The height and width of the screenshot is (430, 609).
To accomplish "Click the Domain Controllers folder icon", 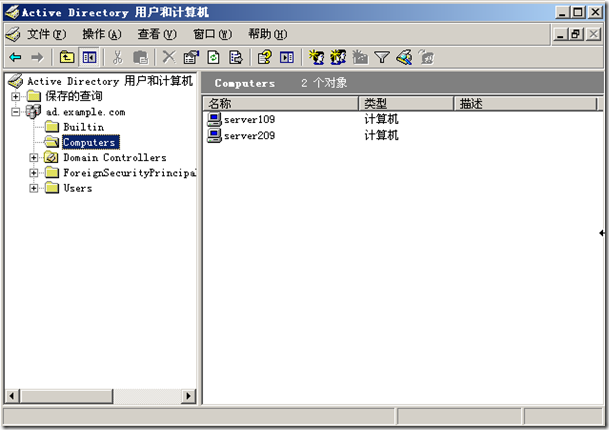I will click(x=51, y=157).
